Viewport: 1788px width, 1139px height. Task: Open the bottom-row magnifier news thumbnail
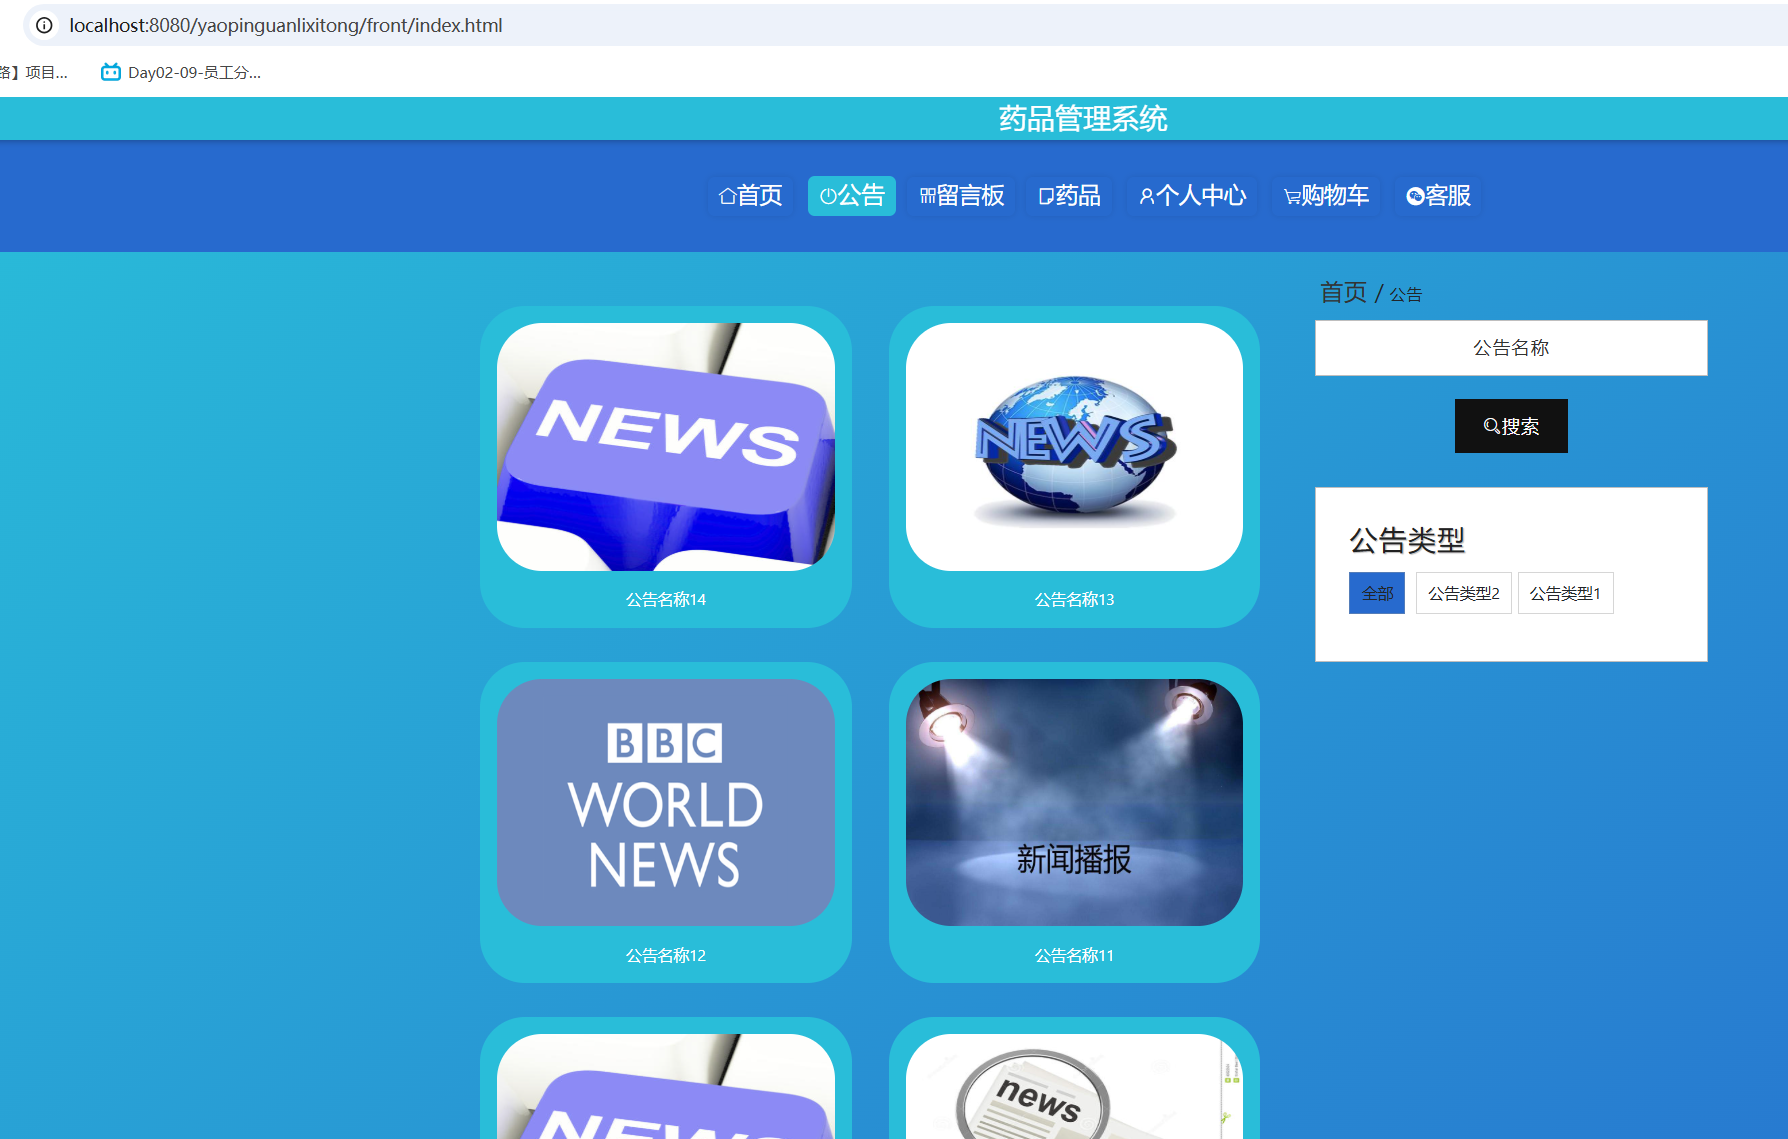(x=1074, y=1087)
